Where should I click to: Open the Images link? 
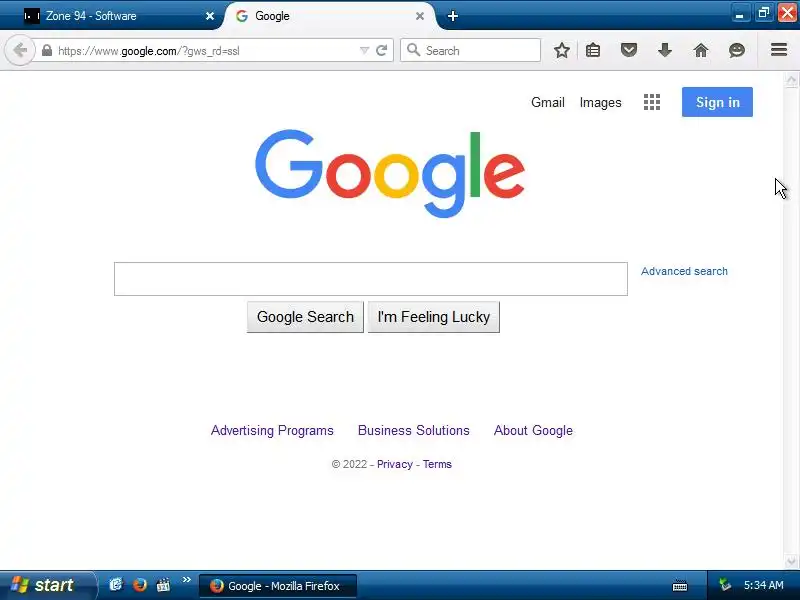tap(601, 103)
